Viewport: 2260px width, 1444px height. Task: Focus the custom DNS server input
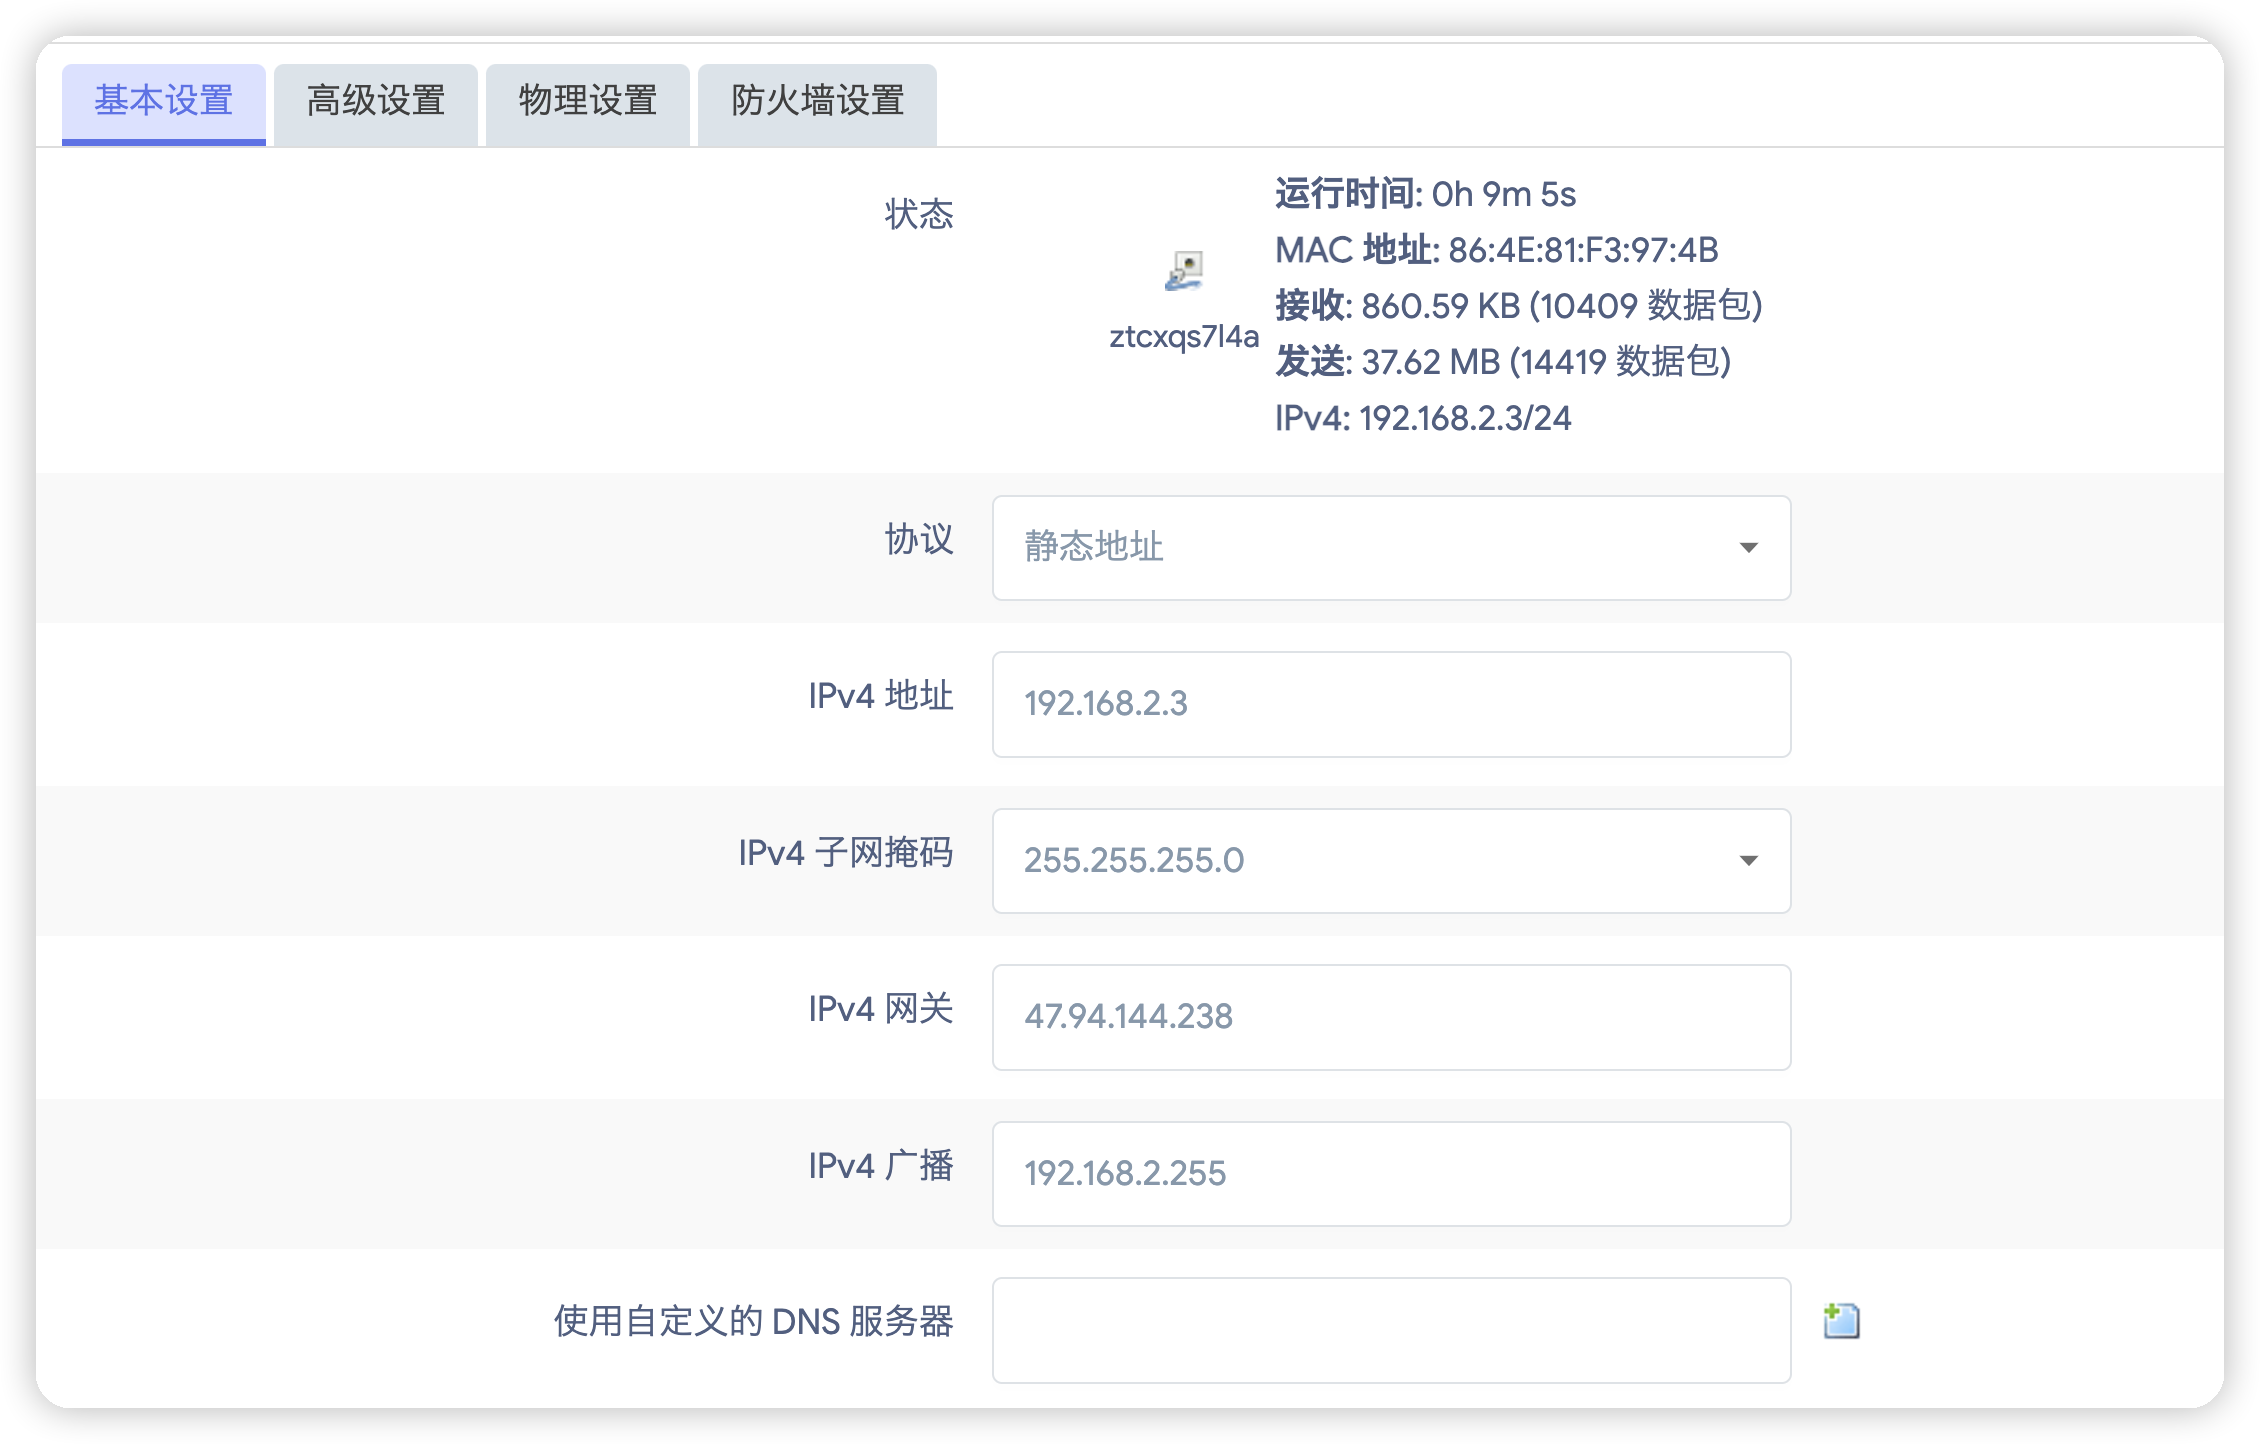click(x=1390, y=1330)
